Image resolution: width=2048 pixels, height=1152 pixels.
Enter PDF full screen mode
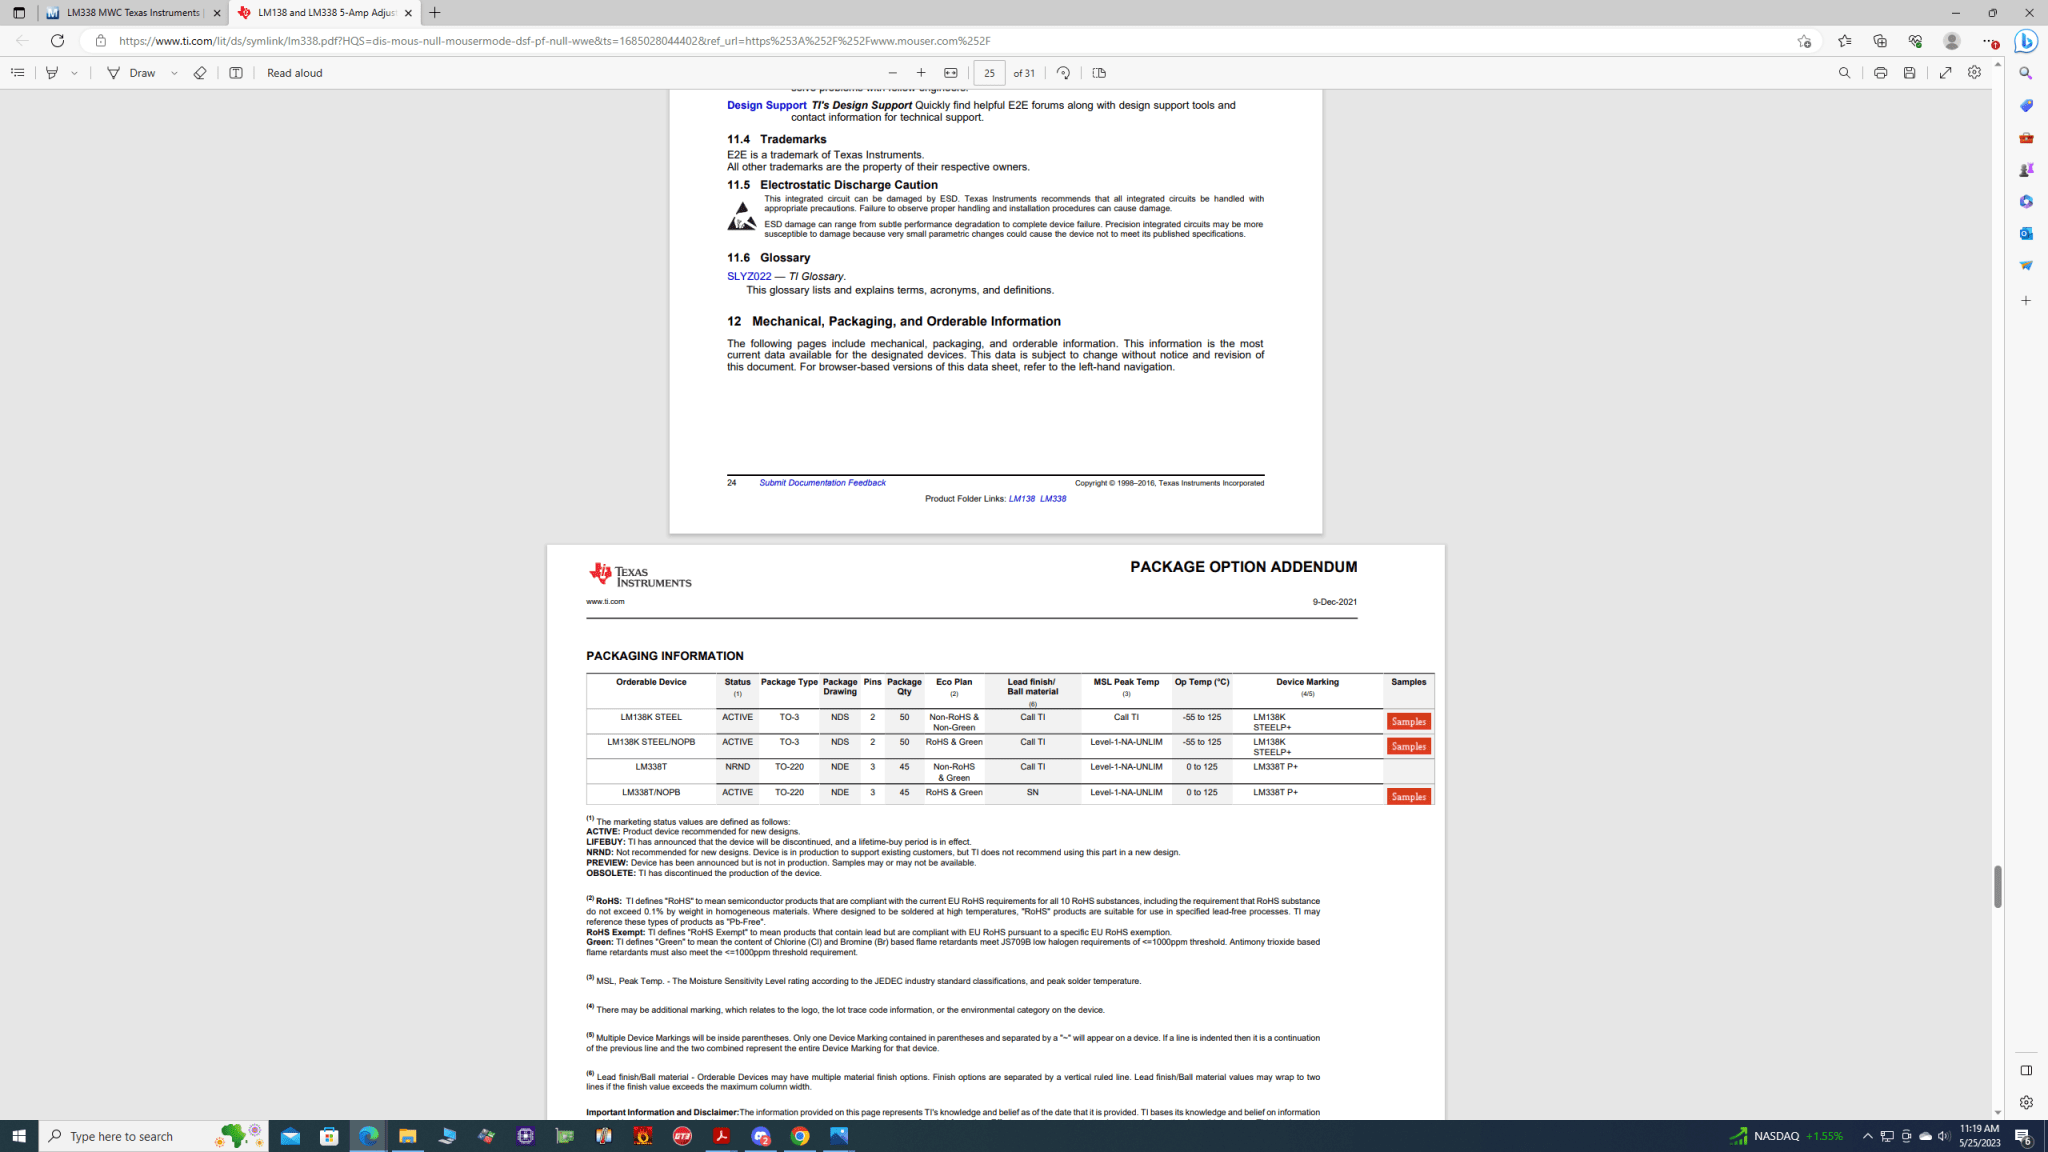(1945, 73)
